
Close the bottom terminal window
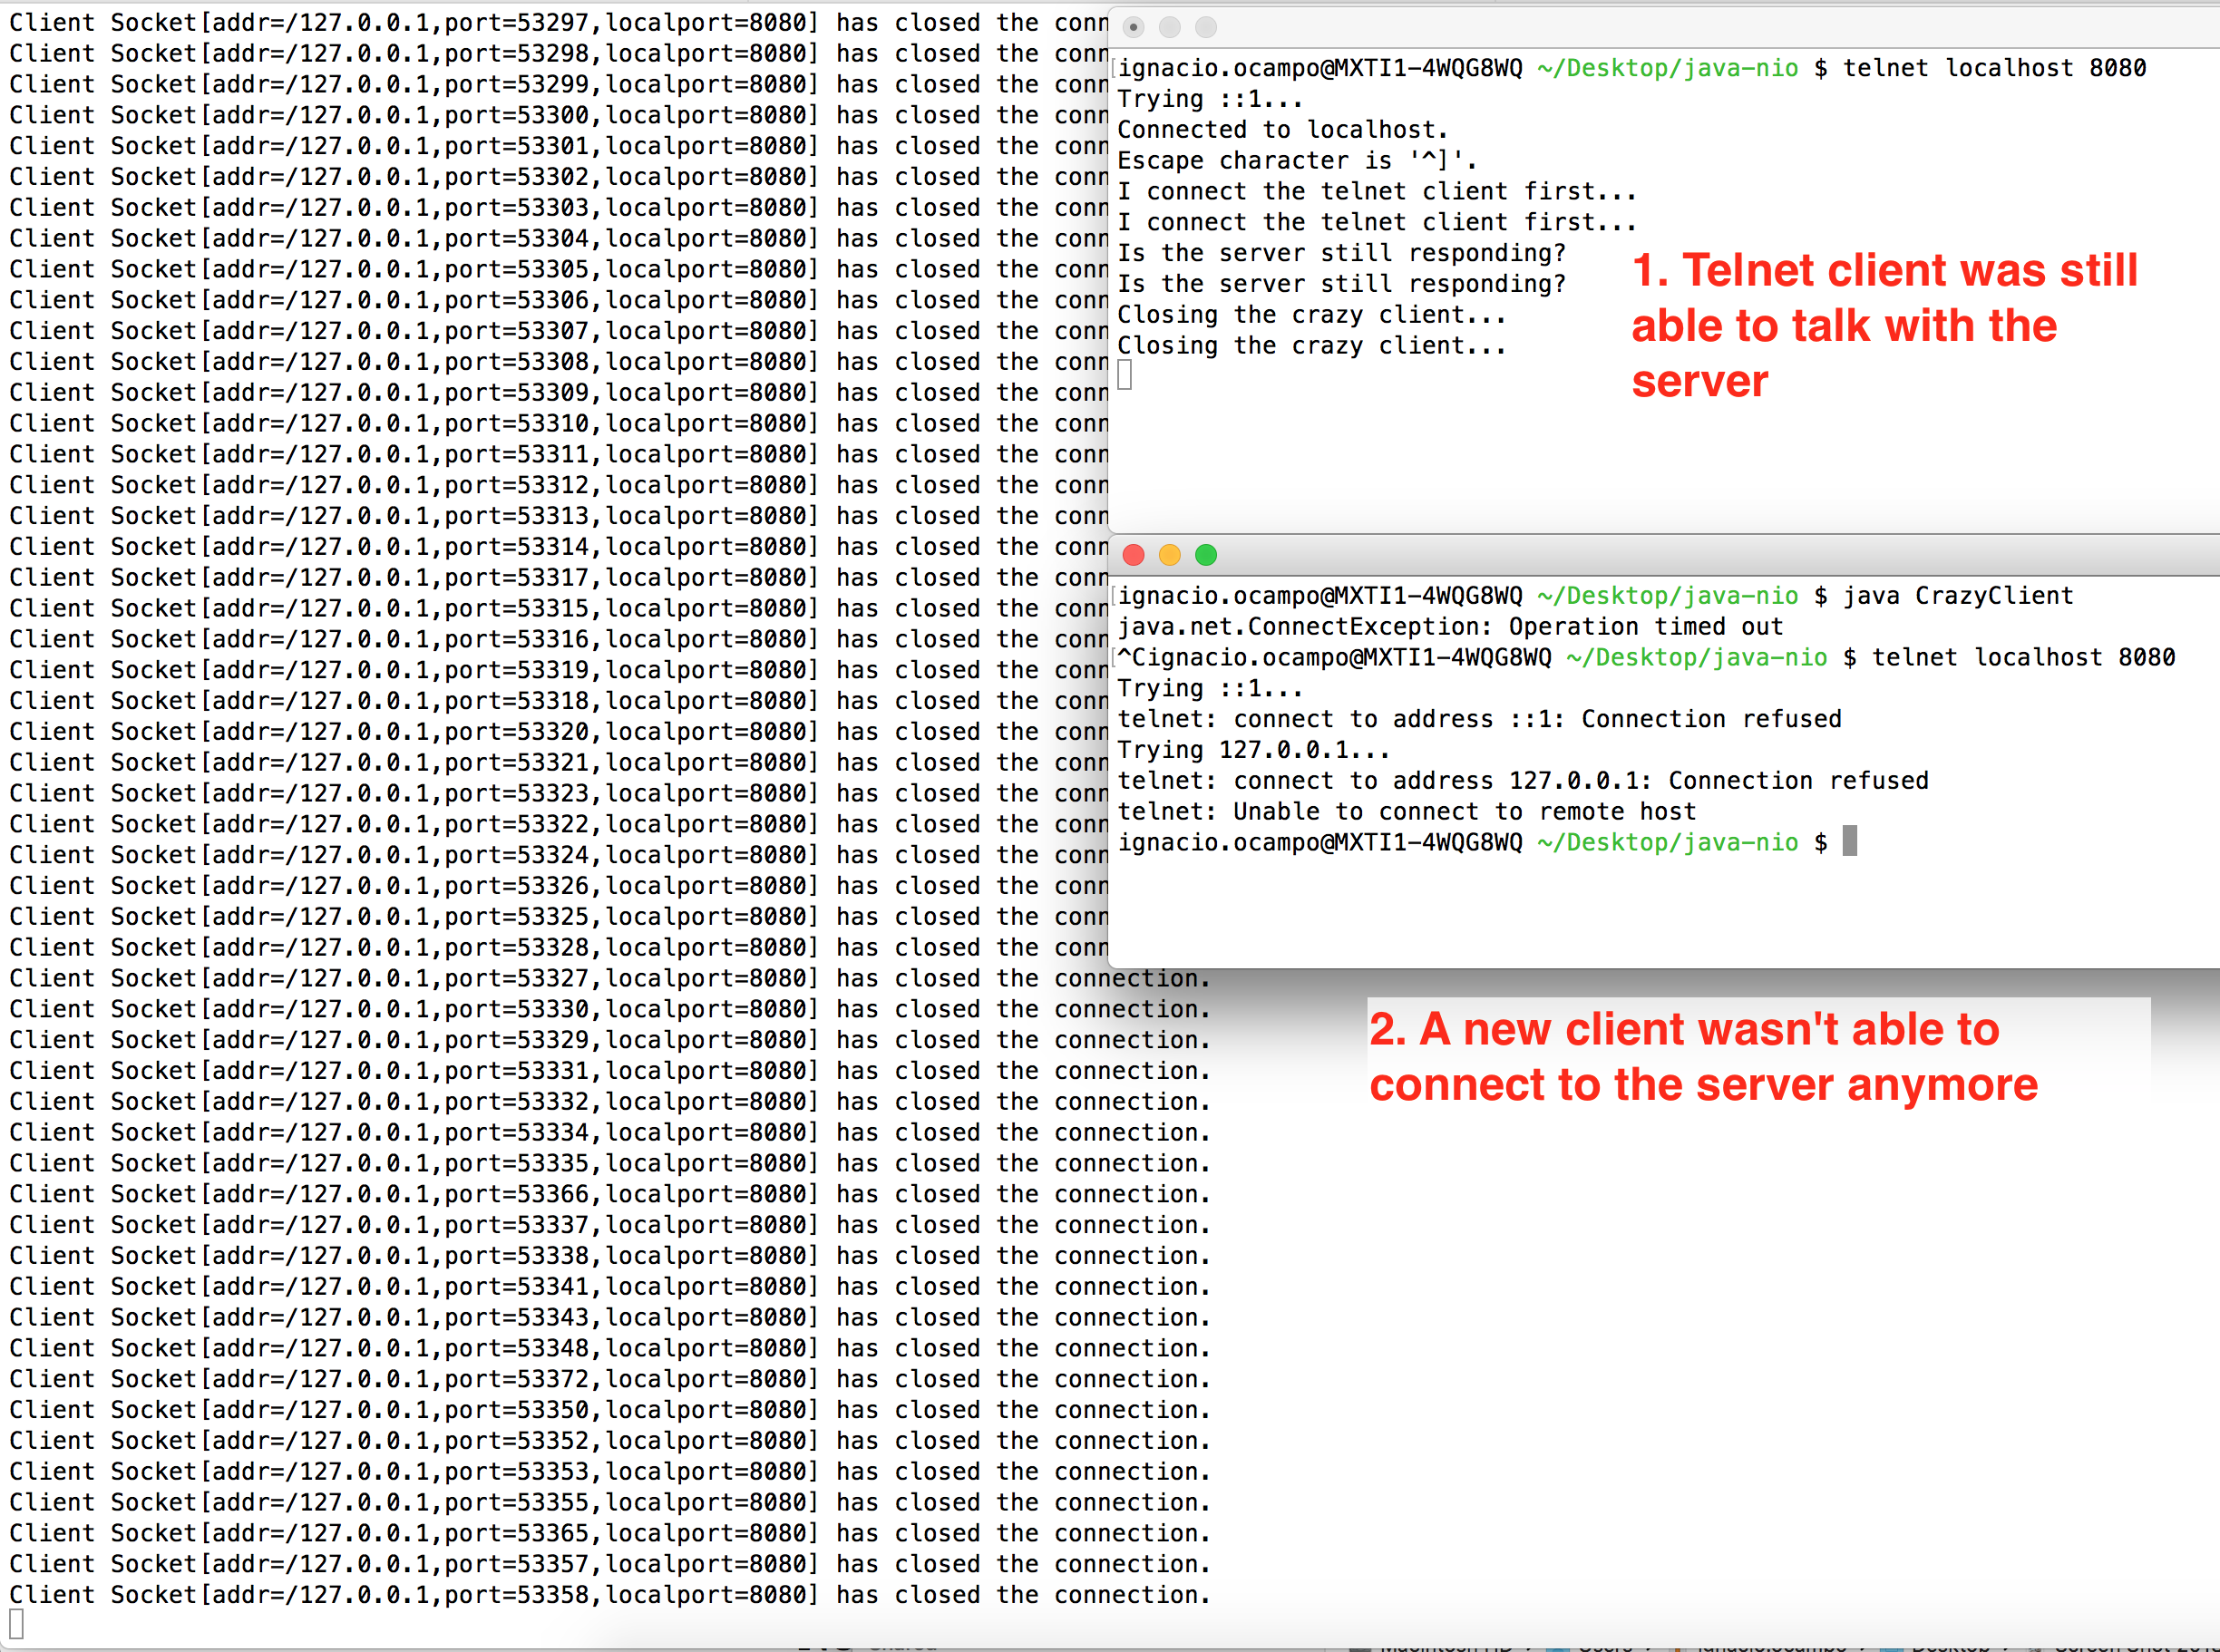(x=1133, y=555)
